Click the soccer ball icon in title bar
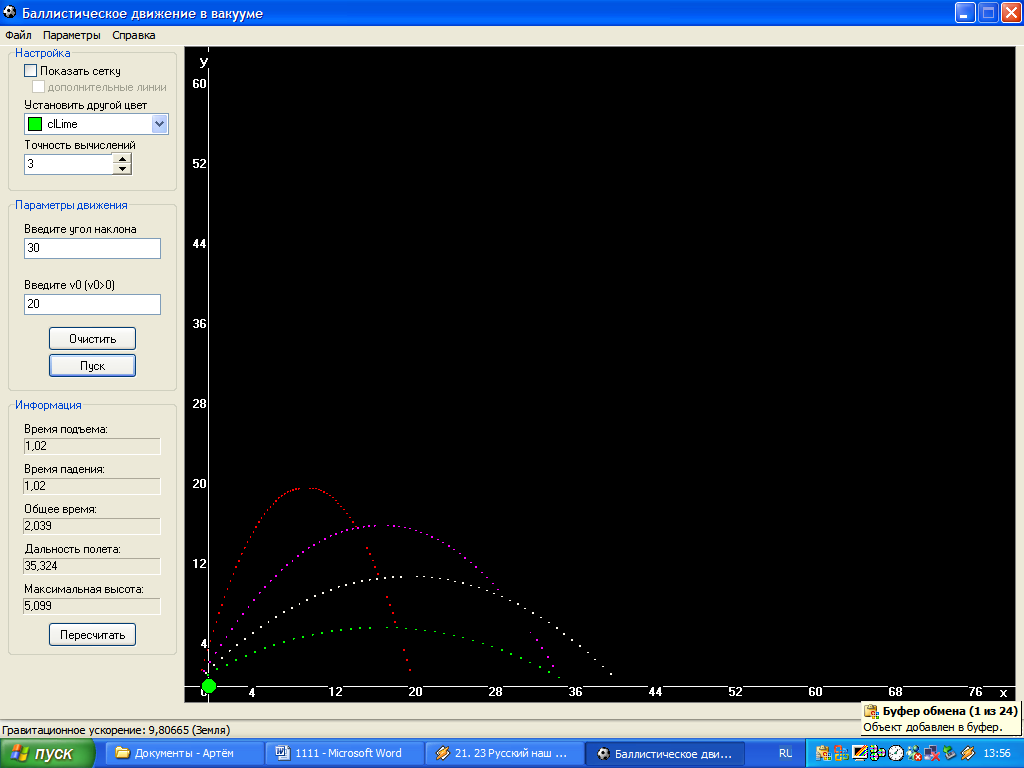This screenshot has width=1024, height=768. click(10, 13)
